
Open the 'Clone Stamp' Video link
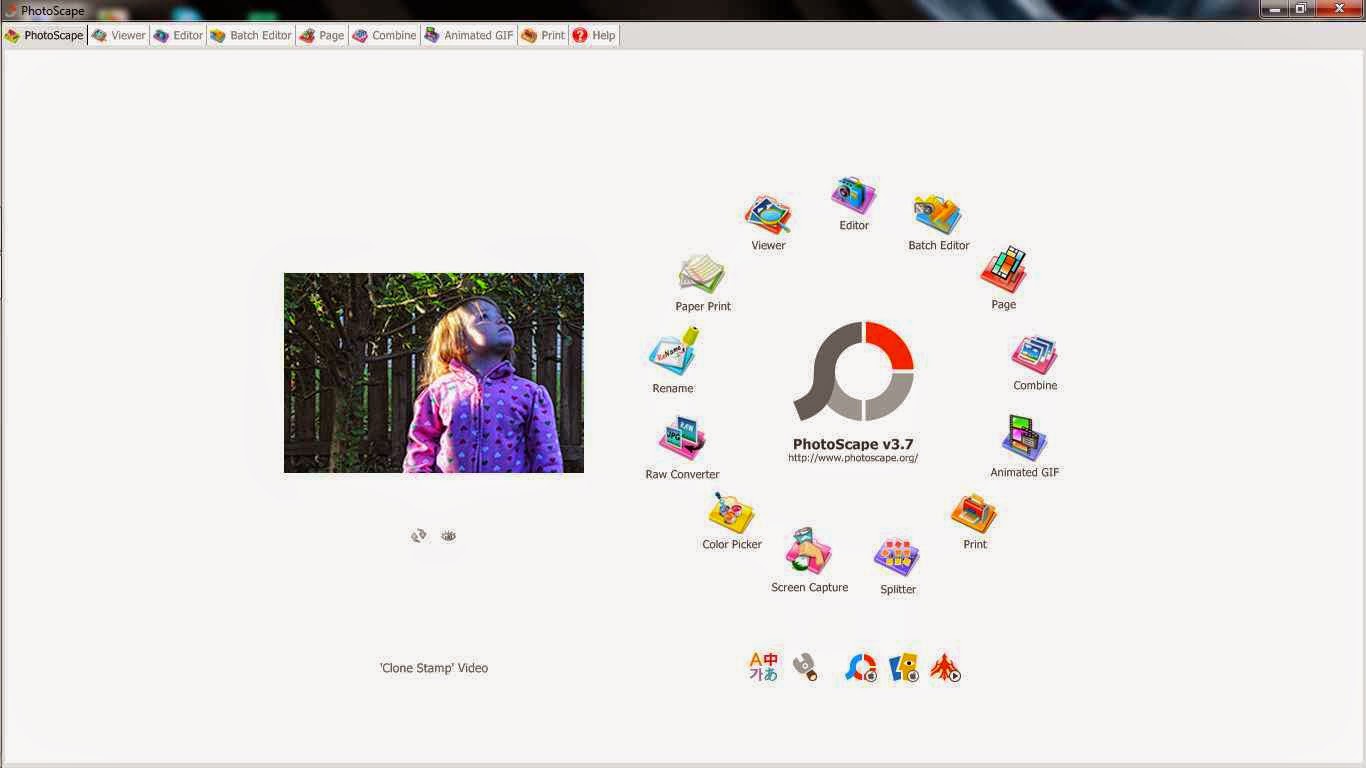coord(434,668)
